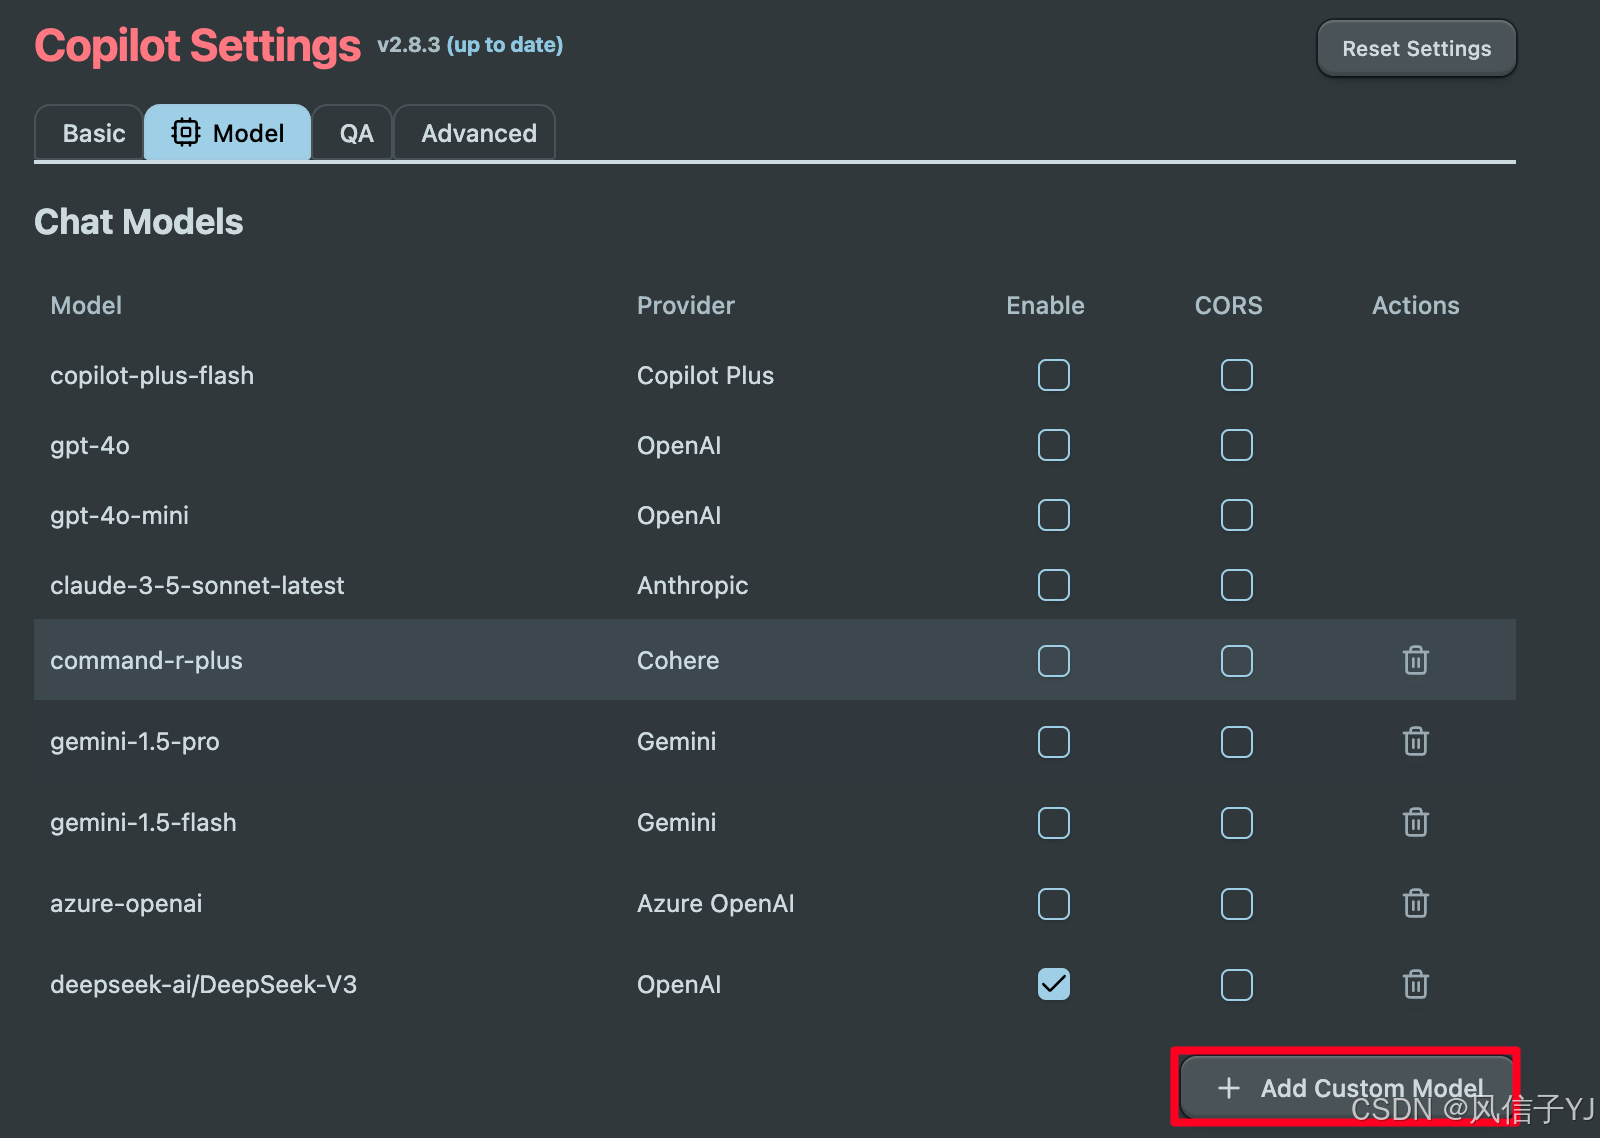
Task: Select the azure-openai model name
Action: 126,904
